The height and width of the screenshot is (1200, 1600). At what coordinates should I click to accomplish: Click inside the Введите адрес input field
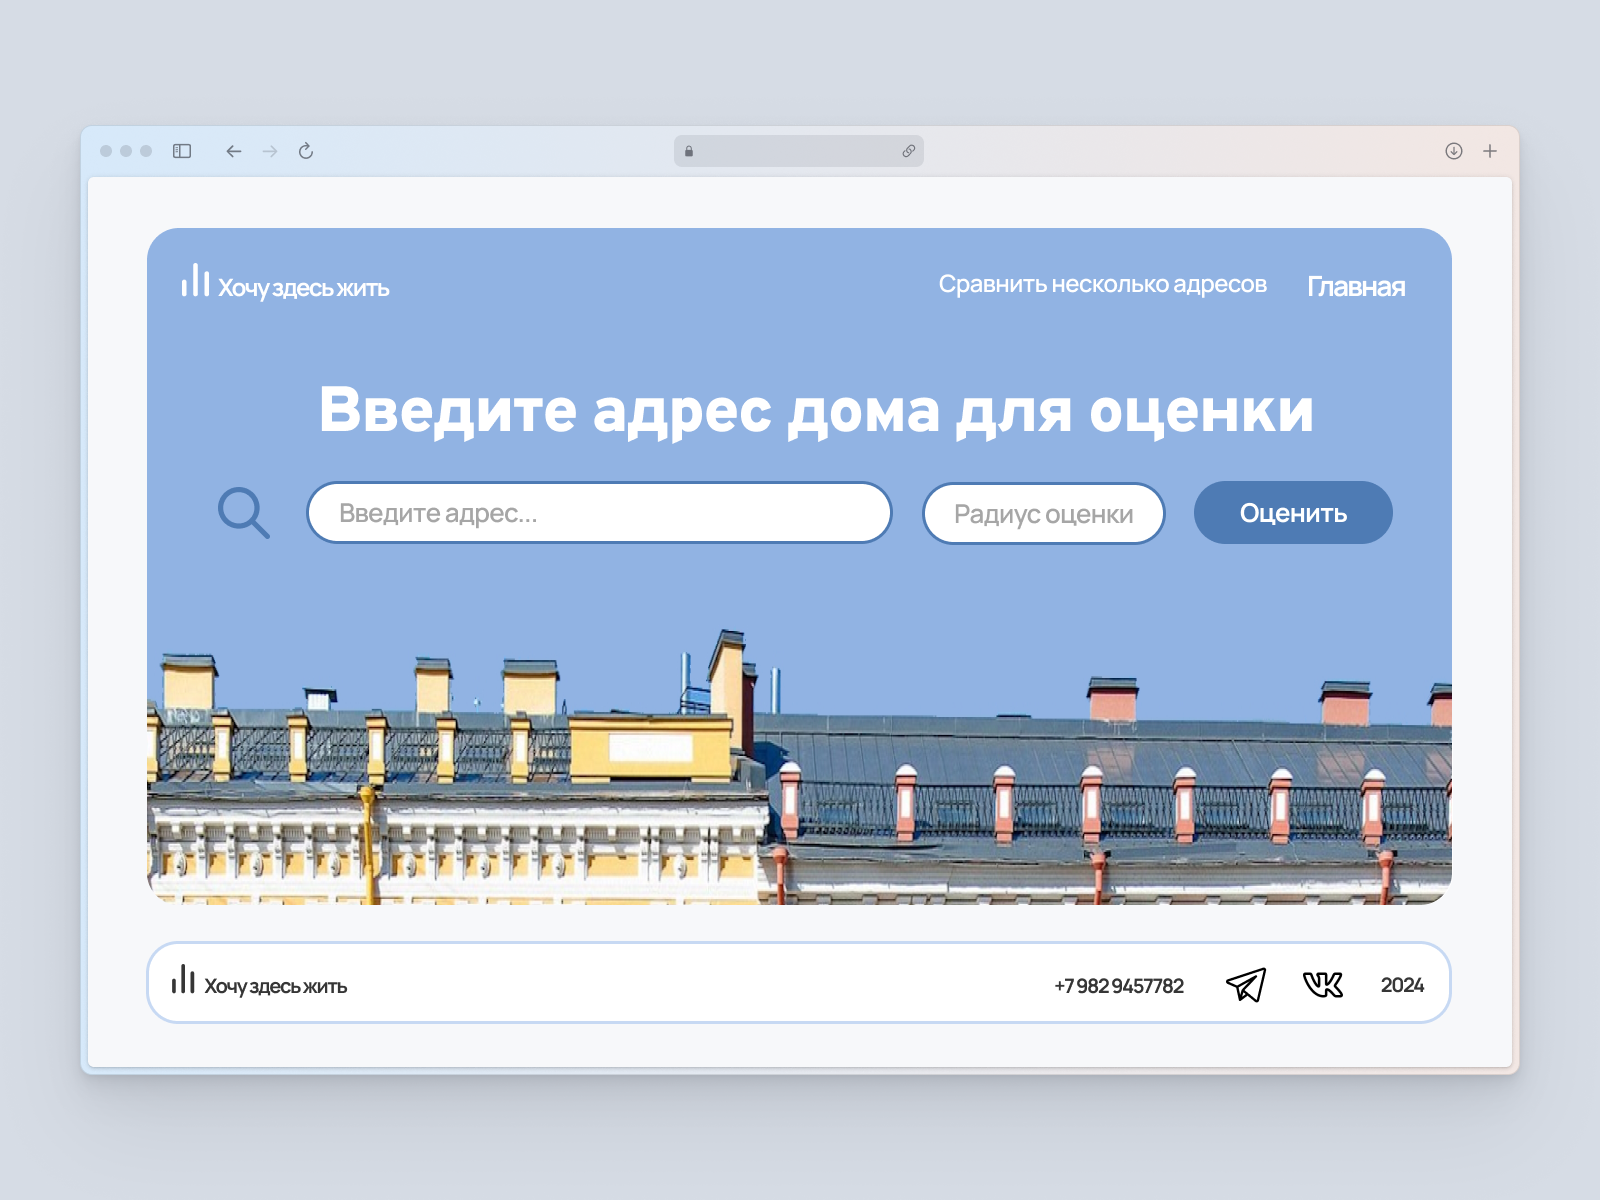coord(598,513)
